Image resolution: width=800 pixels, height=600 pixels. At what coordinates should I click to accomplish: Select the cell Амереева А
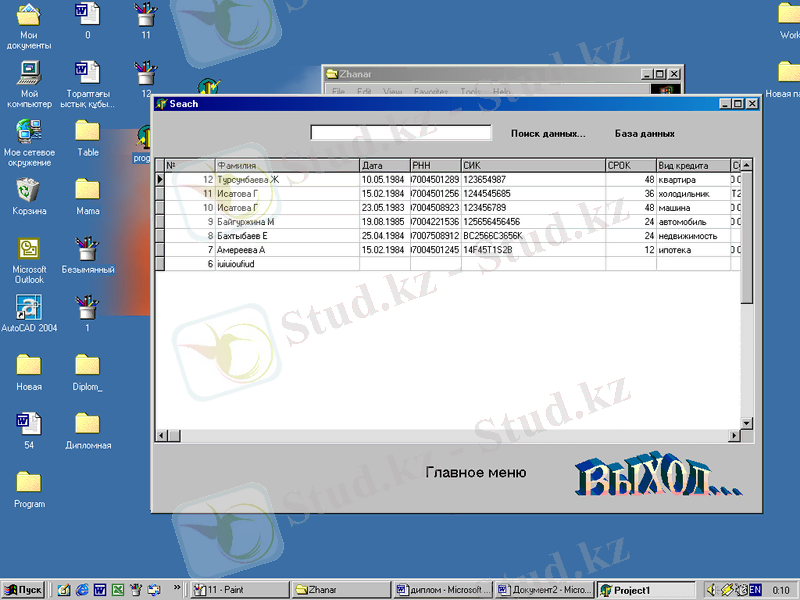(287, 250)
